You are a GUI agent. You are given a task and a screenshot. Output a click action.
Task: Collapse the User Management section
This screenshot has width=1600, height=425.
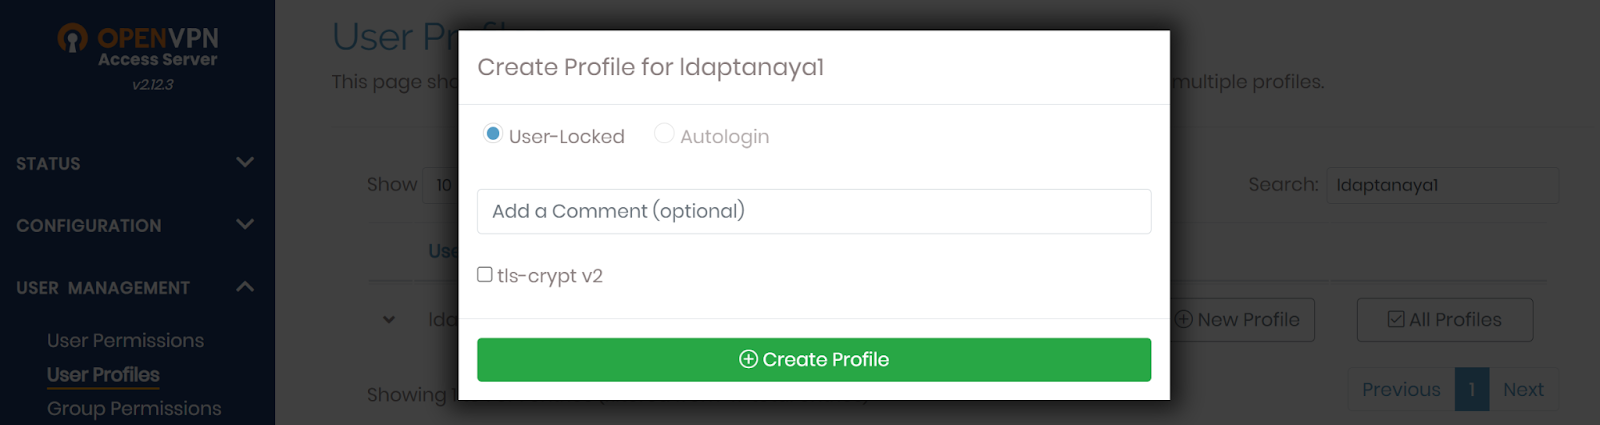[136, 287]
